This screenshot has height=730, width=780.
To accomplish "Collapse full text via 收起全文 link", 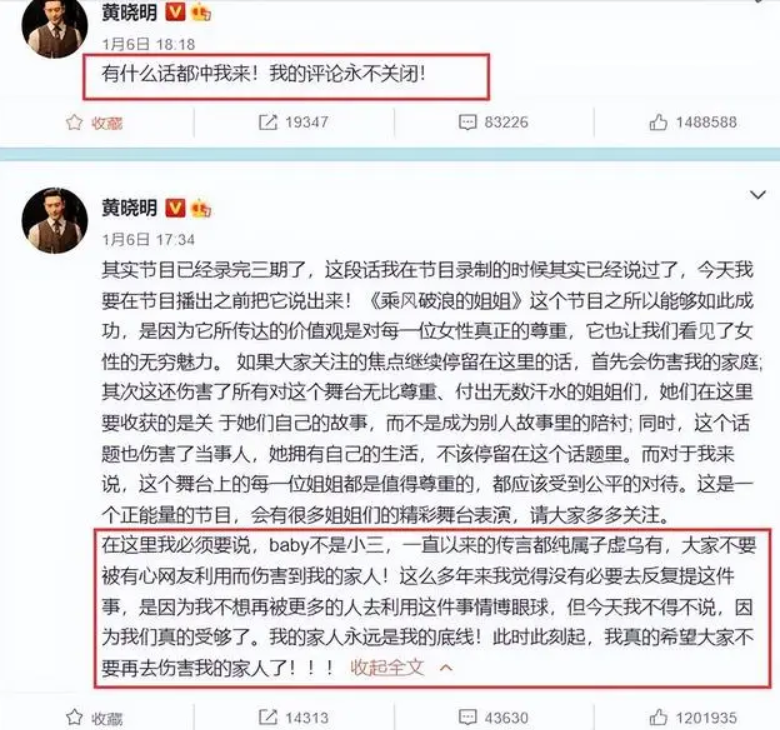I will pyautogui.click(x=387, y=668).
